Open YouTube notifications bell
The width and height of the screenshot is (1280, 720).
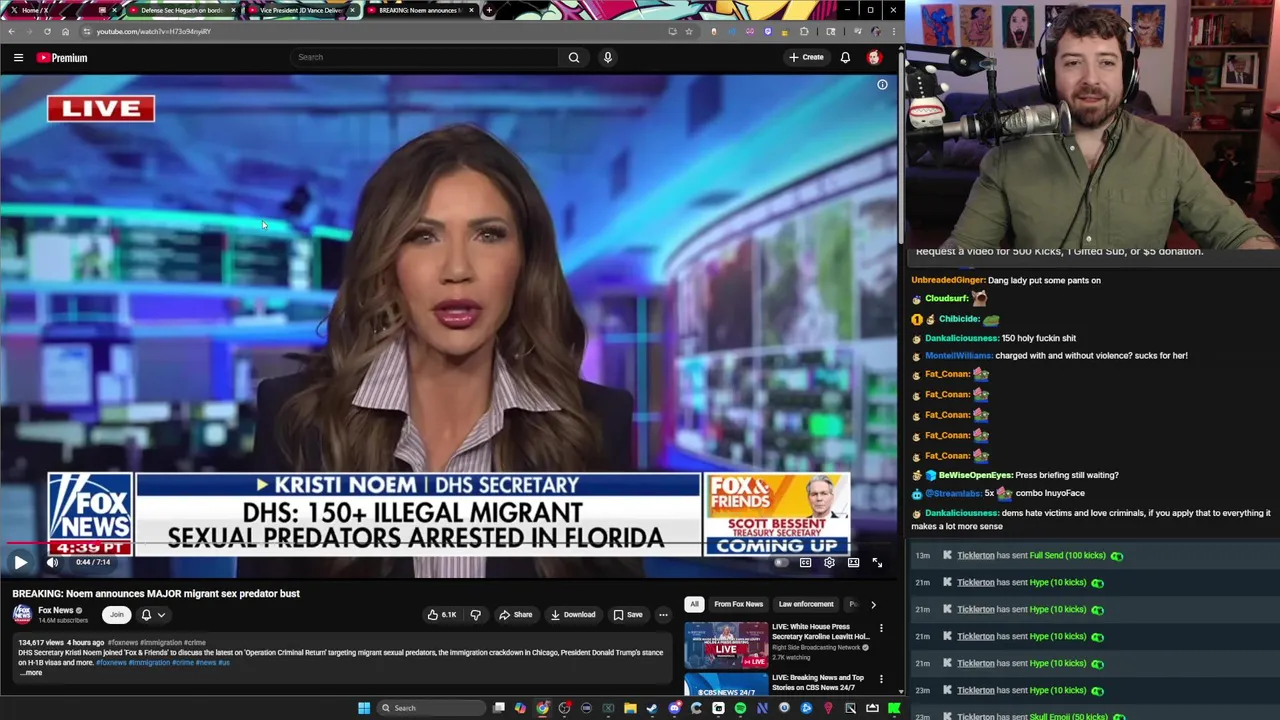[845, 57]
